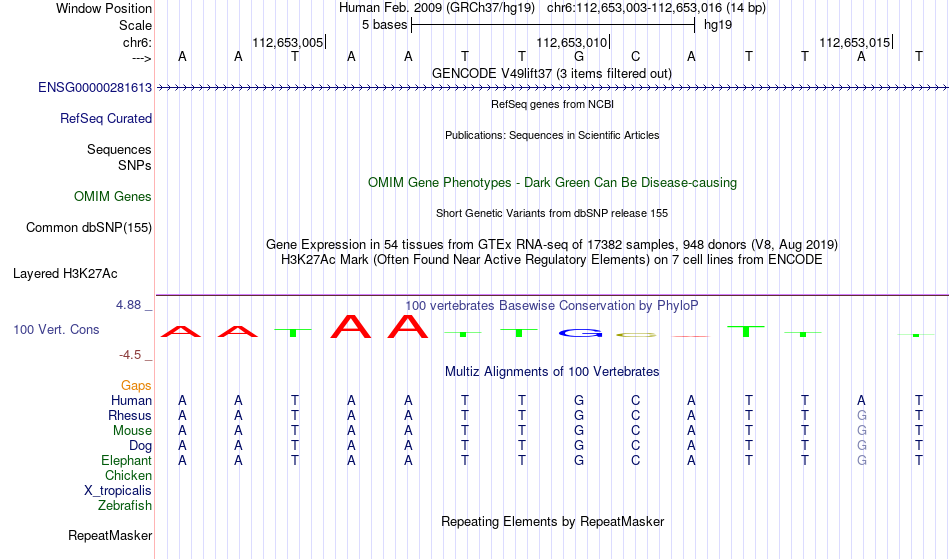Click the RefSeq genes from NCBI title
The width and height of the screenshot is (950, 559).
pyautogui.click(x=552, y=104)
